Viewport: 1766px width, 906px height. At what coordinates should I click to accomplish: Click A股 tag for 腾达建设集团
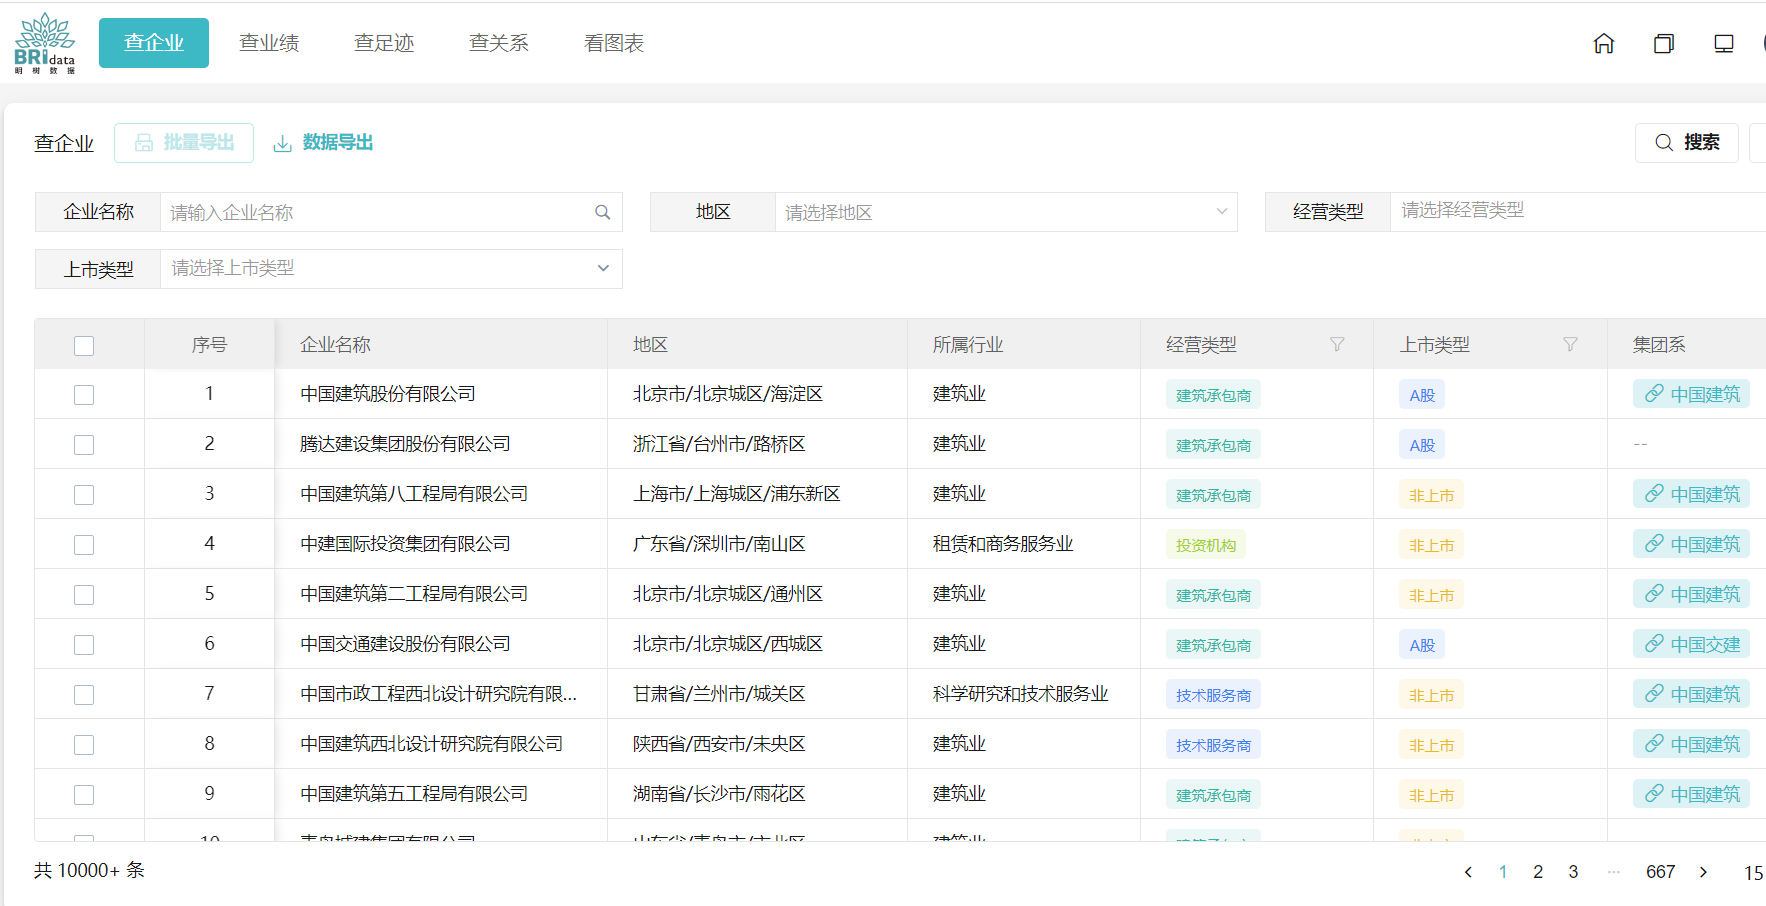point(1422,445)
